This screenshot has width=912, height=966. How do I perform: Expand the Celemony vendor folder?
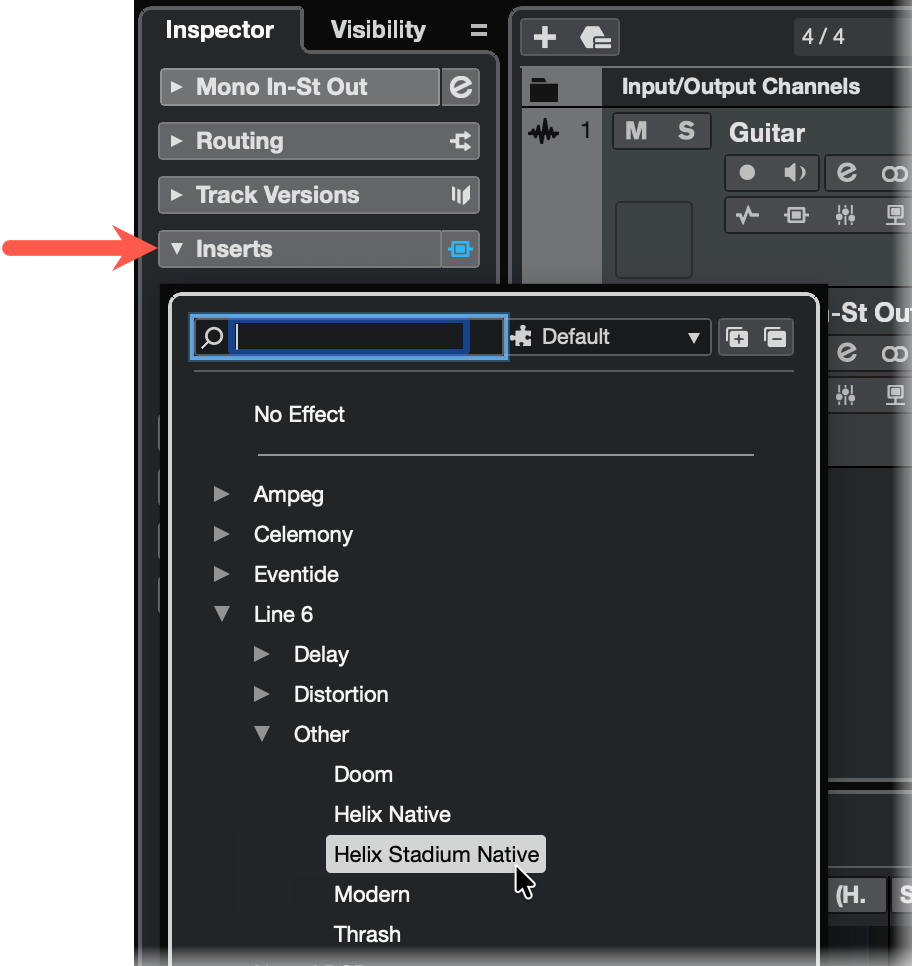pos(221,534)
